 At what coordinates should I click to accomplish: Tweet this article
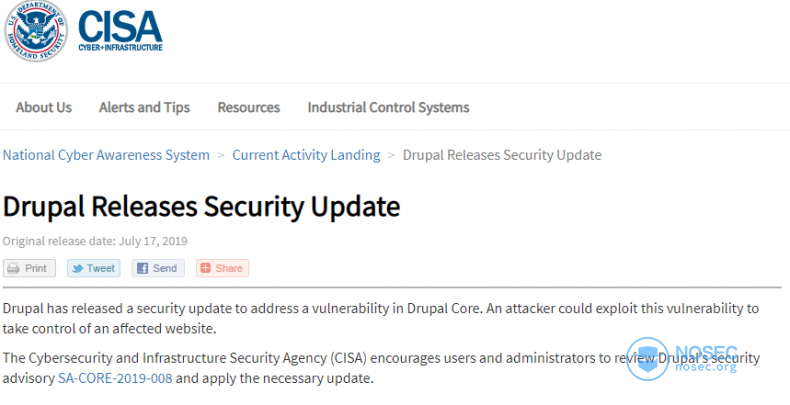(x=94, y=268)
